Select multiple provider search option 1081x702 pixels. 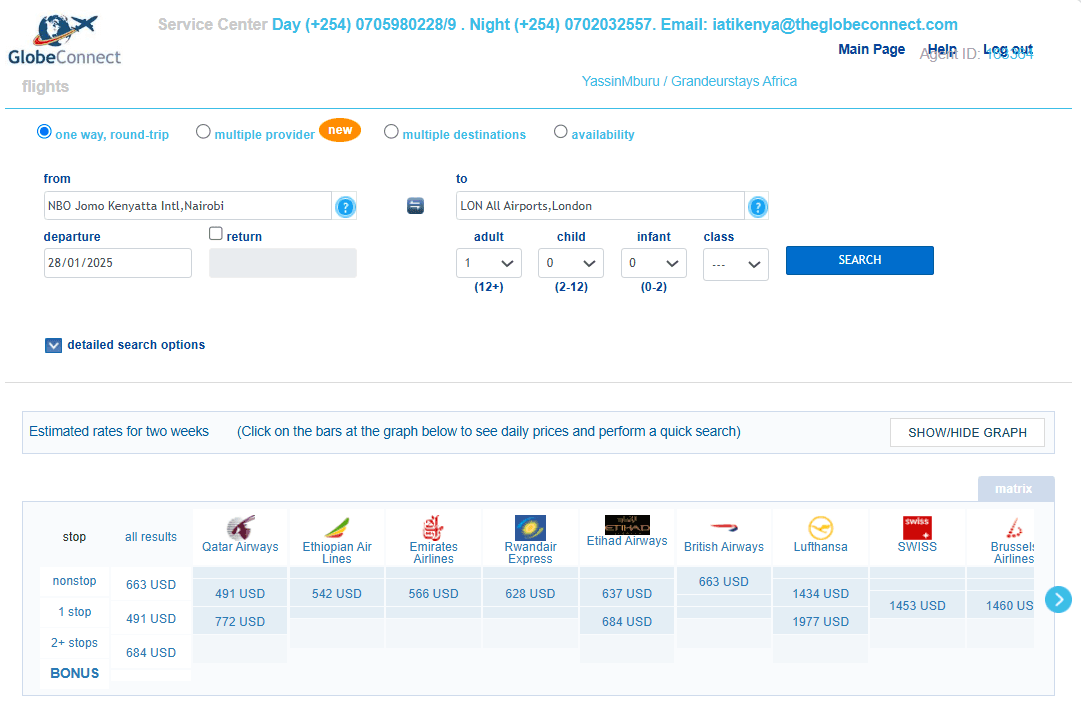(203, 132)
